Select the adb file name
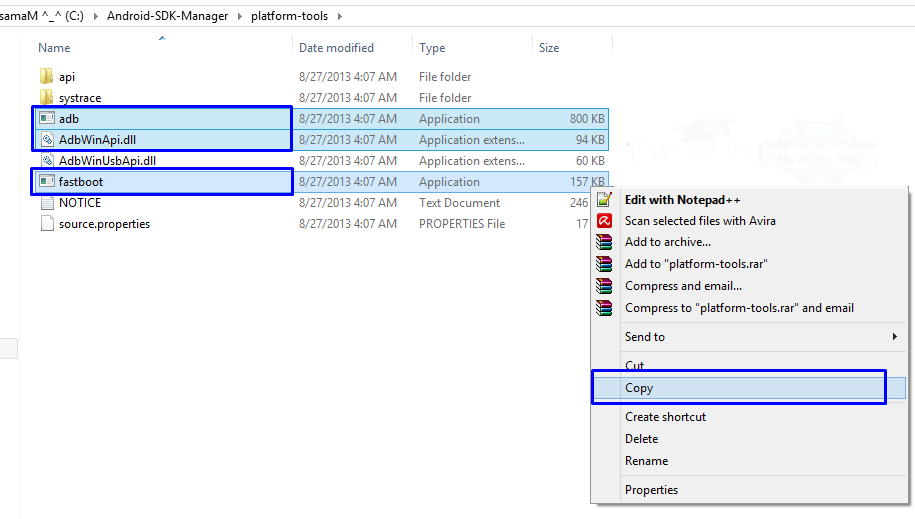The height and width of the screenshot is (519, 915). (x=68, y=119)
